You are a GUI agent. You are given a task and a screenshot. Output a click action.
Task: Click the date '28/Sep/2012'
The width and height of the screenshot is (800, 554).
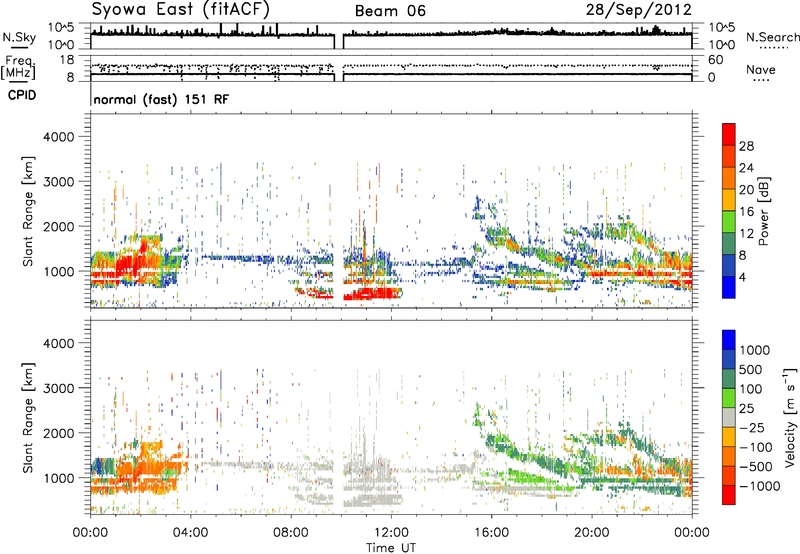639,10
